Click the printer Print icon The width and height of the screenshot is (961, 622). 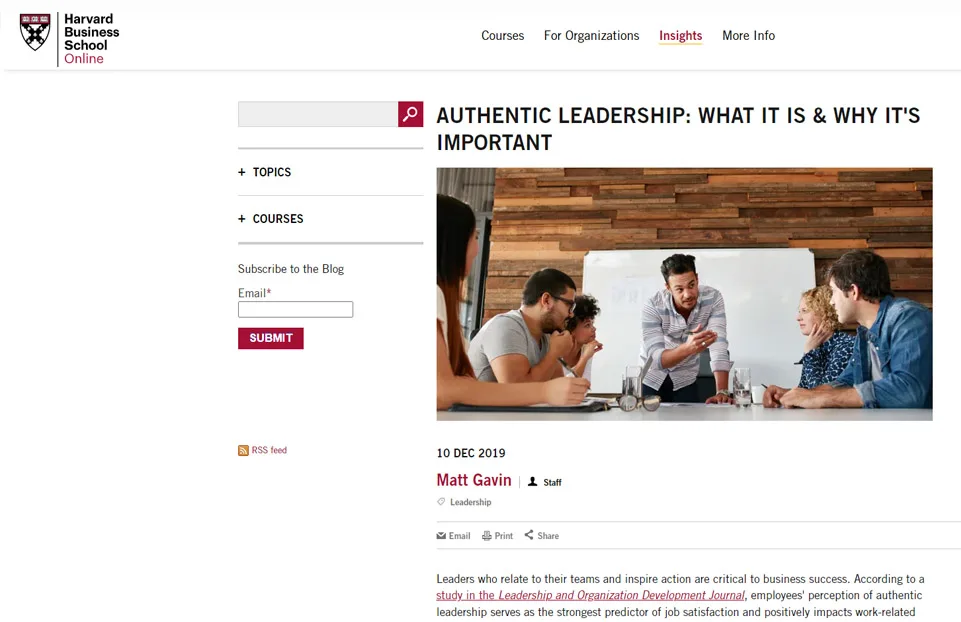click(x=487, y=536)
